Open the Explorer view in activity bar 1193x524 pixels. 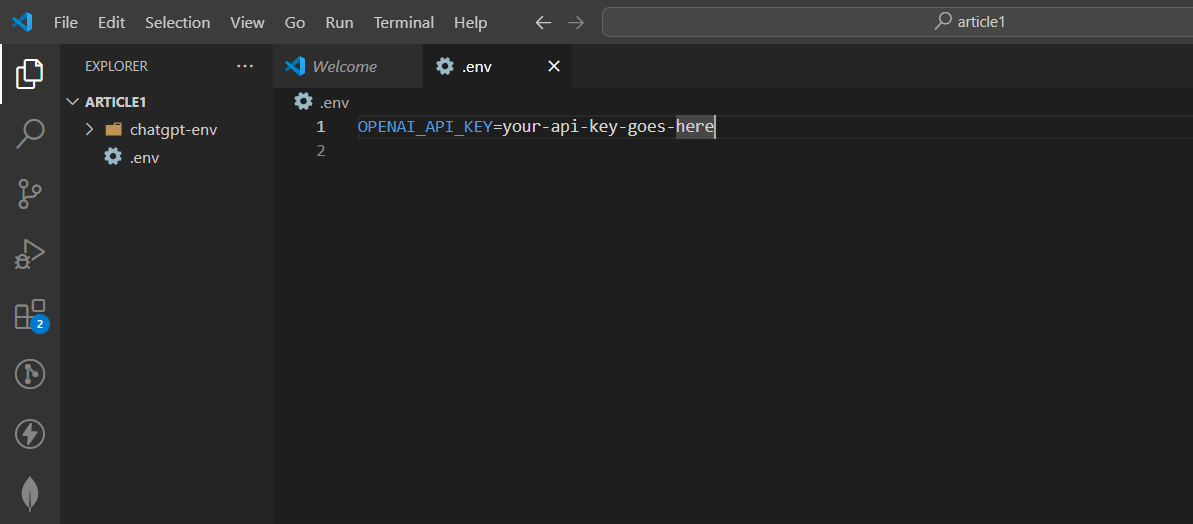(x=30, y=73)
